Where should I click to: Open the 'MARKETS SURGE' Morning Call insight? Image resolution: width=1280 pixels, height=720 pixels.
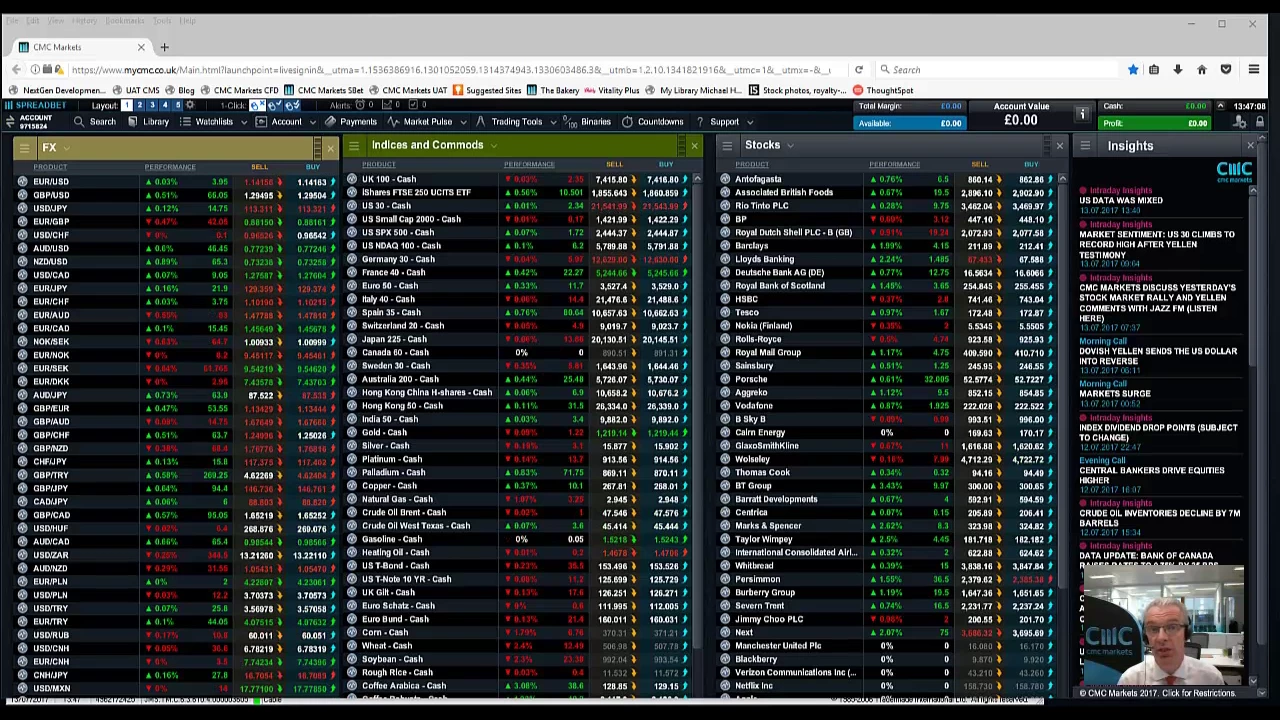coord(1115,393)
